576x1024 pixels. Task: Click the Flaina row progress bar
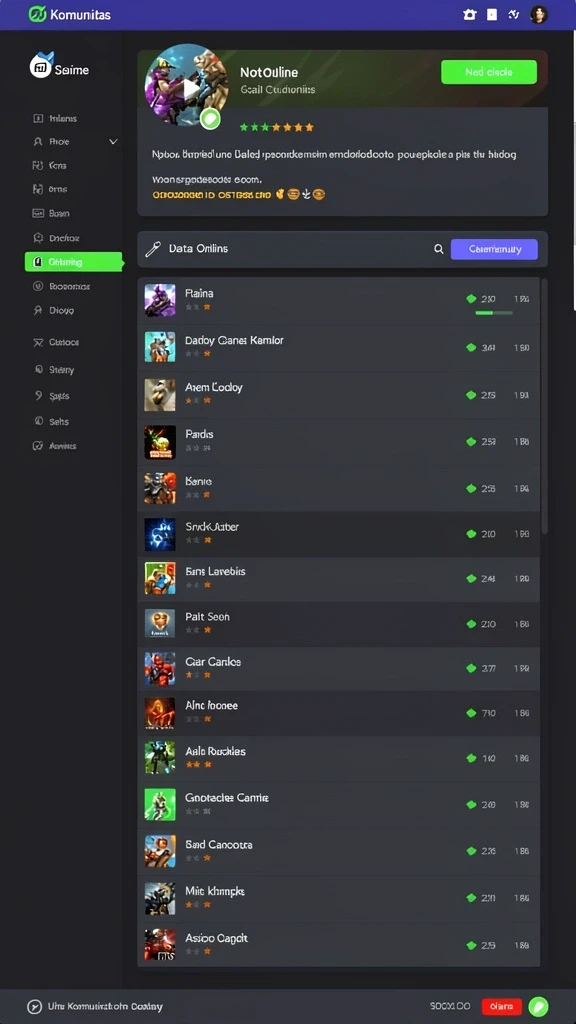point(494,313)
